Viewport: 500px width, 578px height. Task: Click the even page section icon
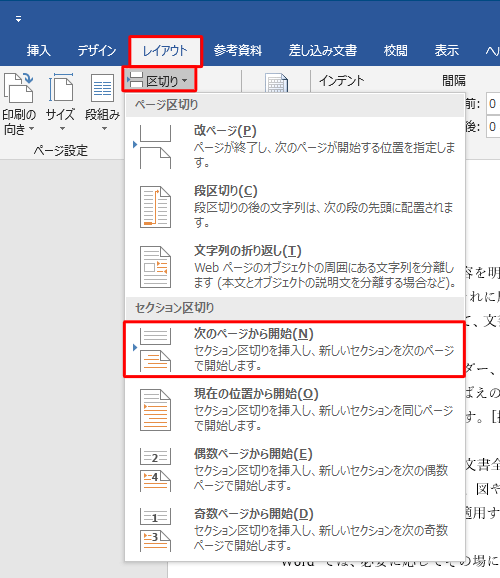pyautogui.click(x=155, y=470)
